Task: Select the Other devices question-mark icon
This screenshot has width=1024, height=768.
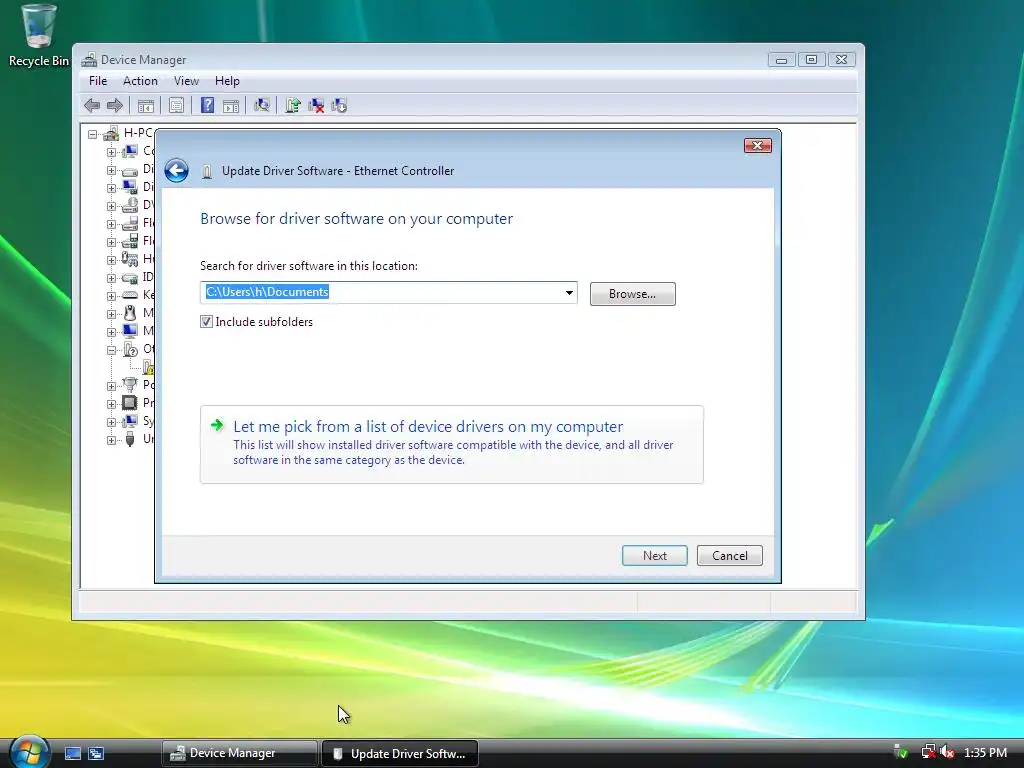Action: (130, 349)
